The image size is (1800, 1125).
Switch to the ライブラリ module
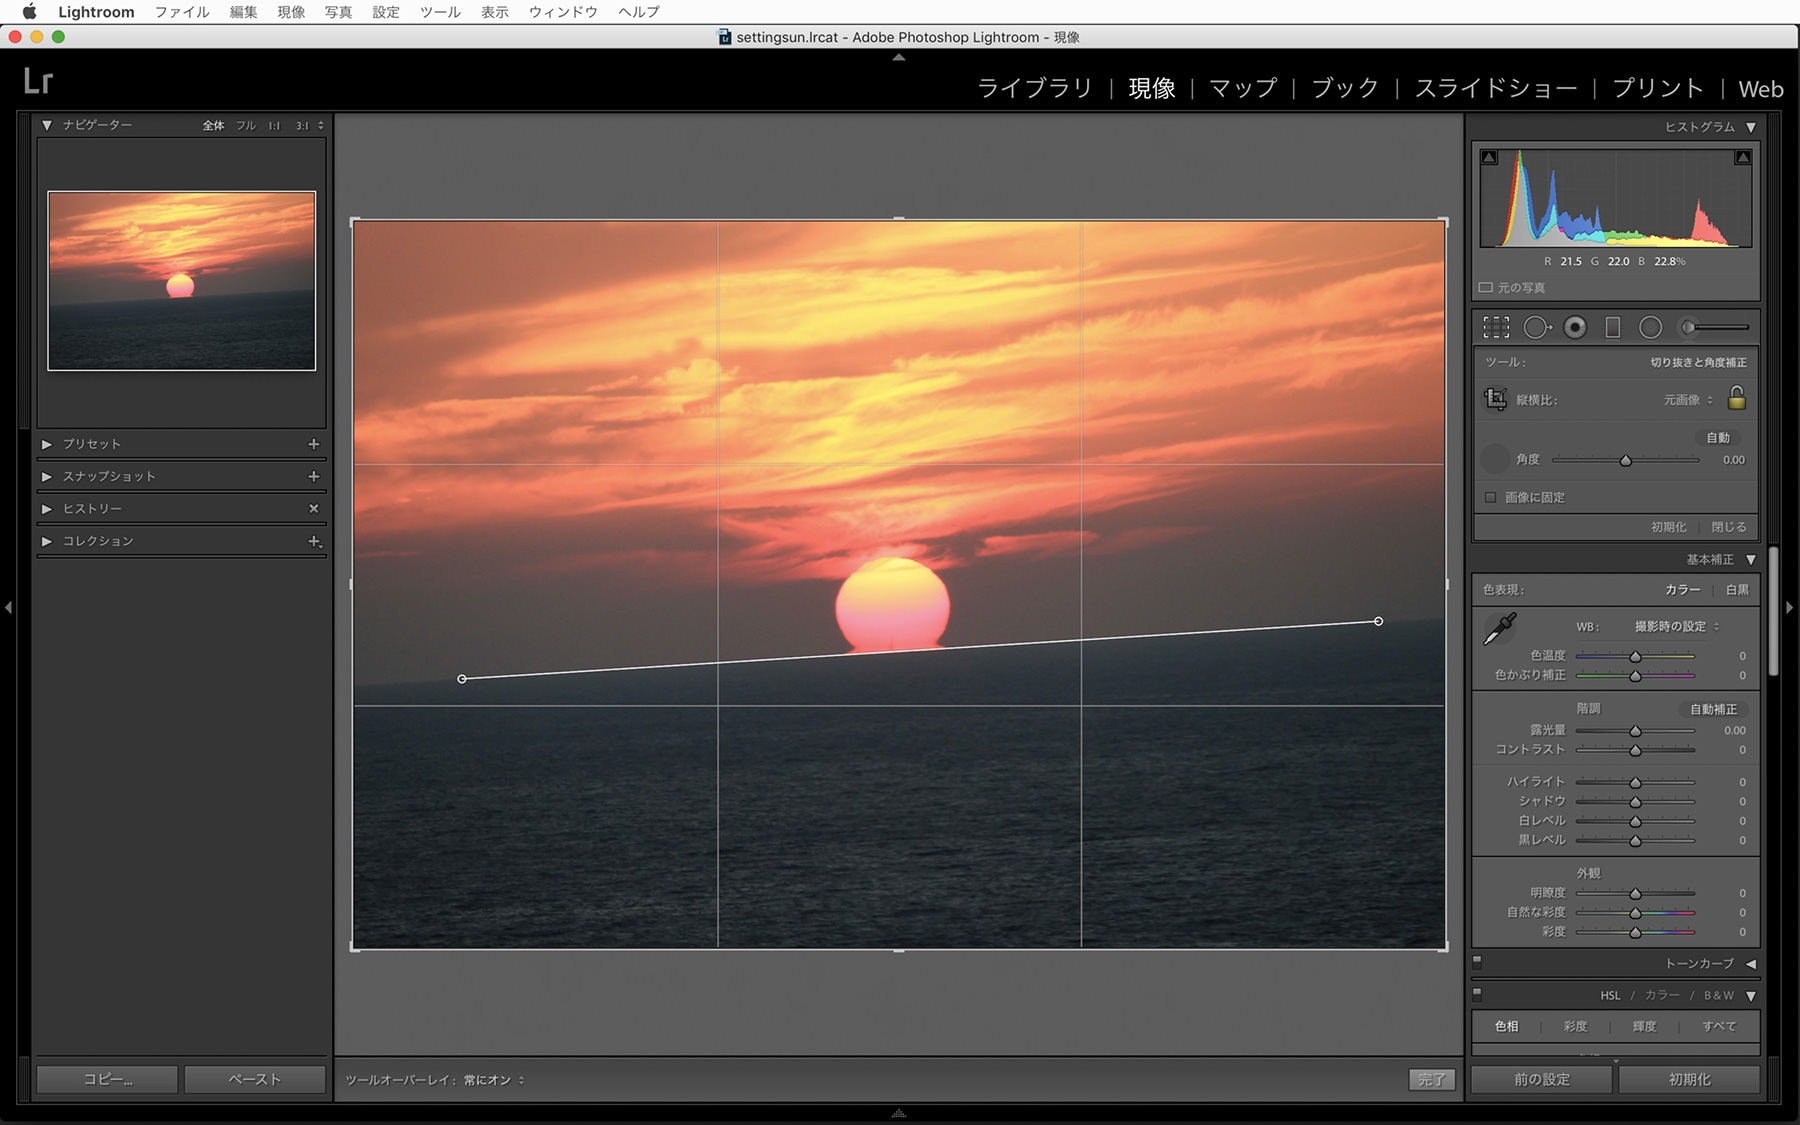pyautogui.click(x=1034, y=88)
